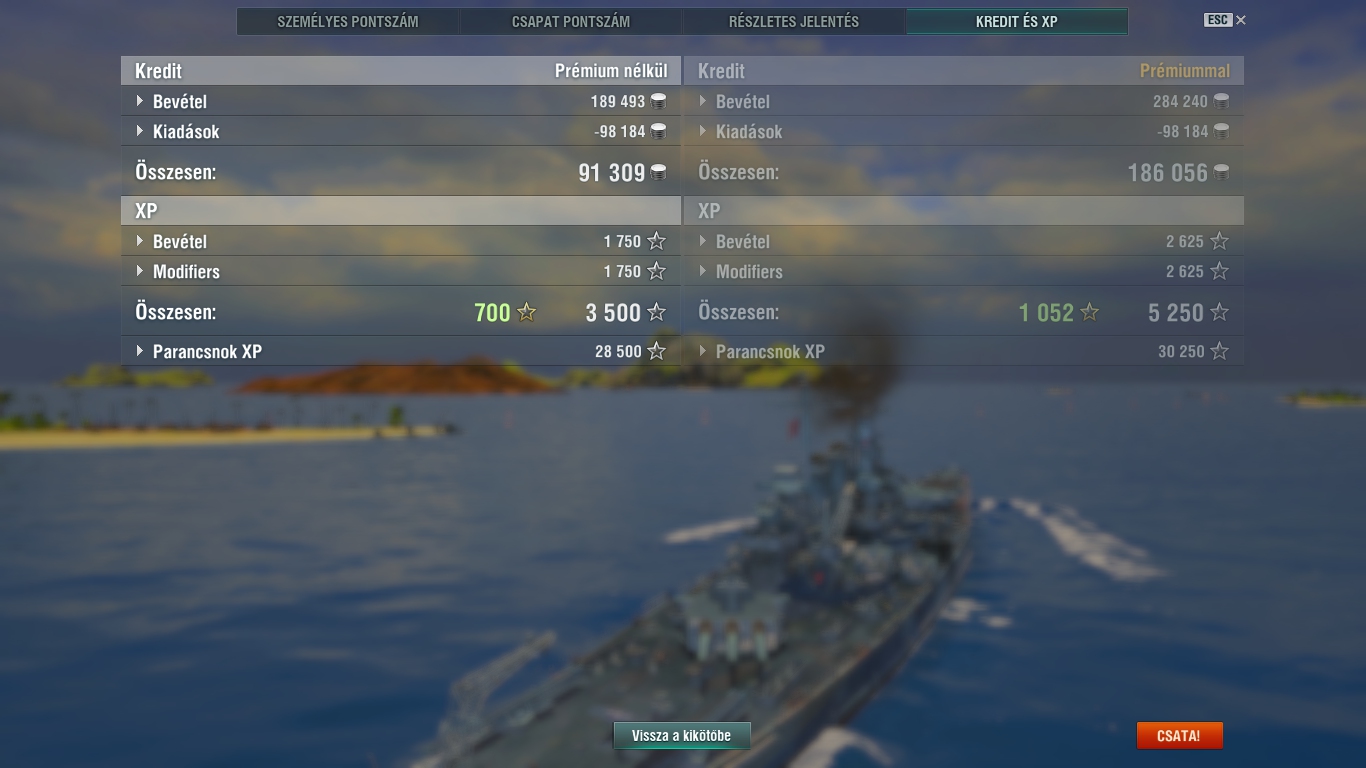Image resolution: width=1366 pixels, height=768 pixels.
Task: Open the Részletes jelentés tab
Action: 794,21
